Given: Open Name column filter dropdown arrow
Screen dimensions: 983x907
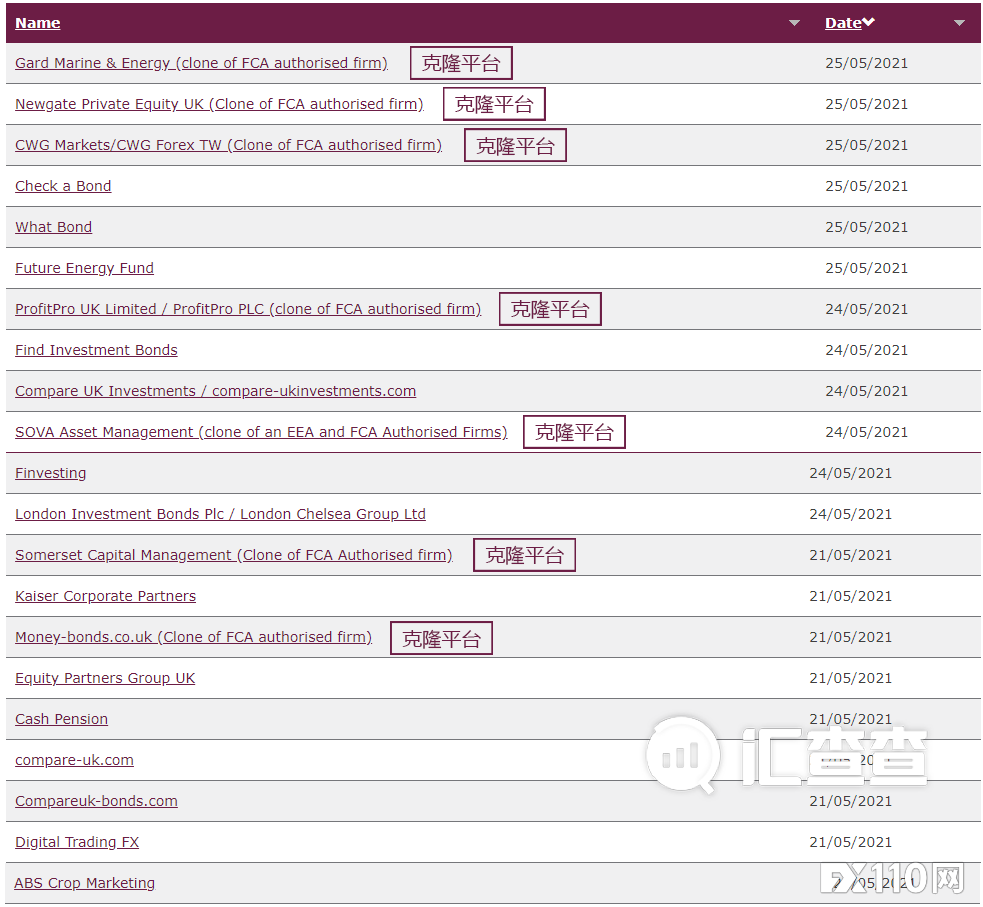Looking at the screenshot, I should (795, 23).
